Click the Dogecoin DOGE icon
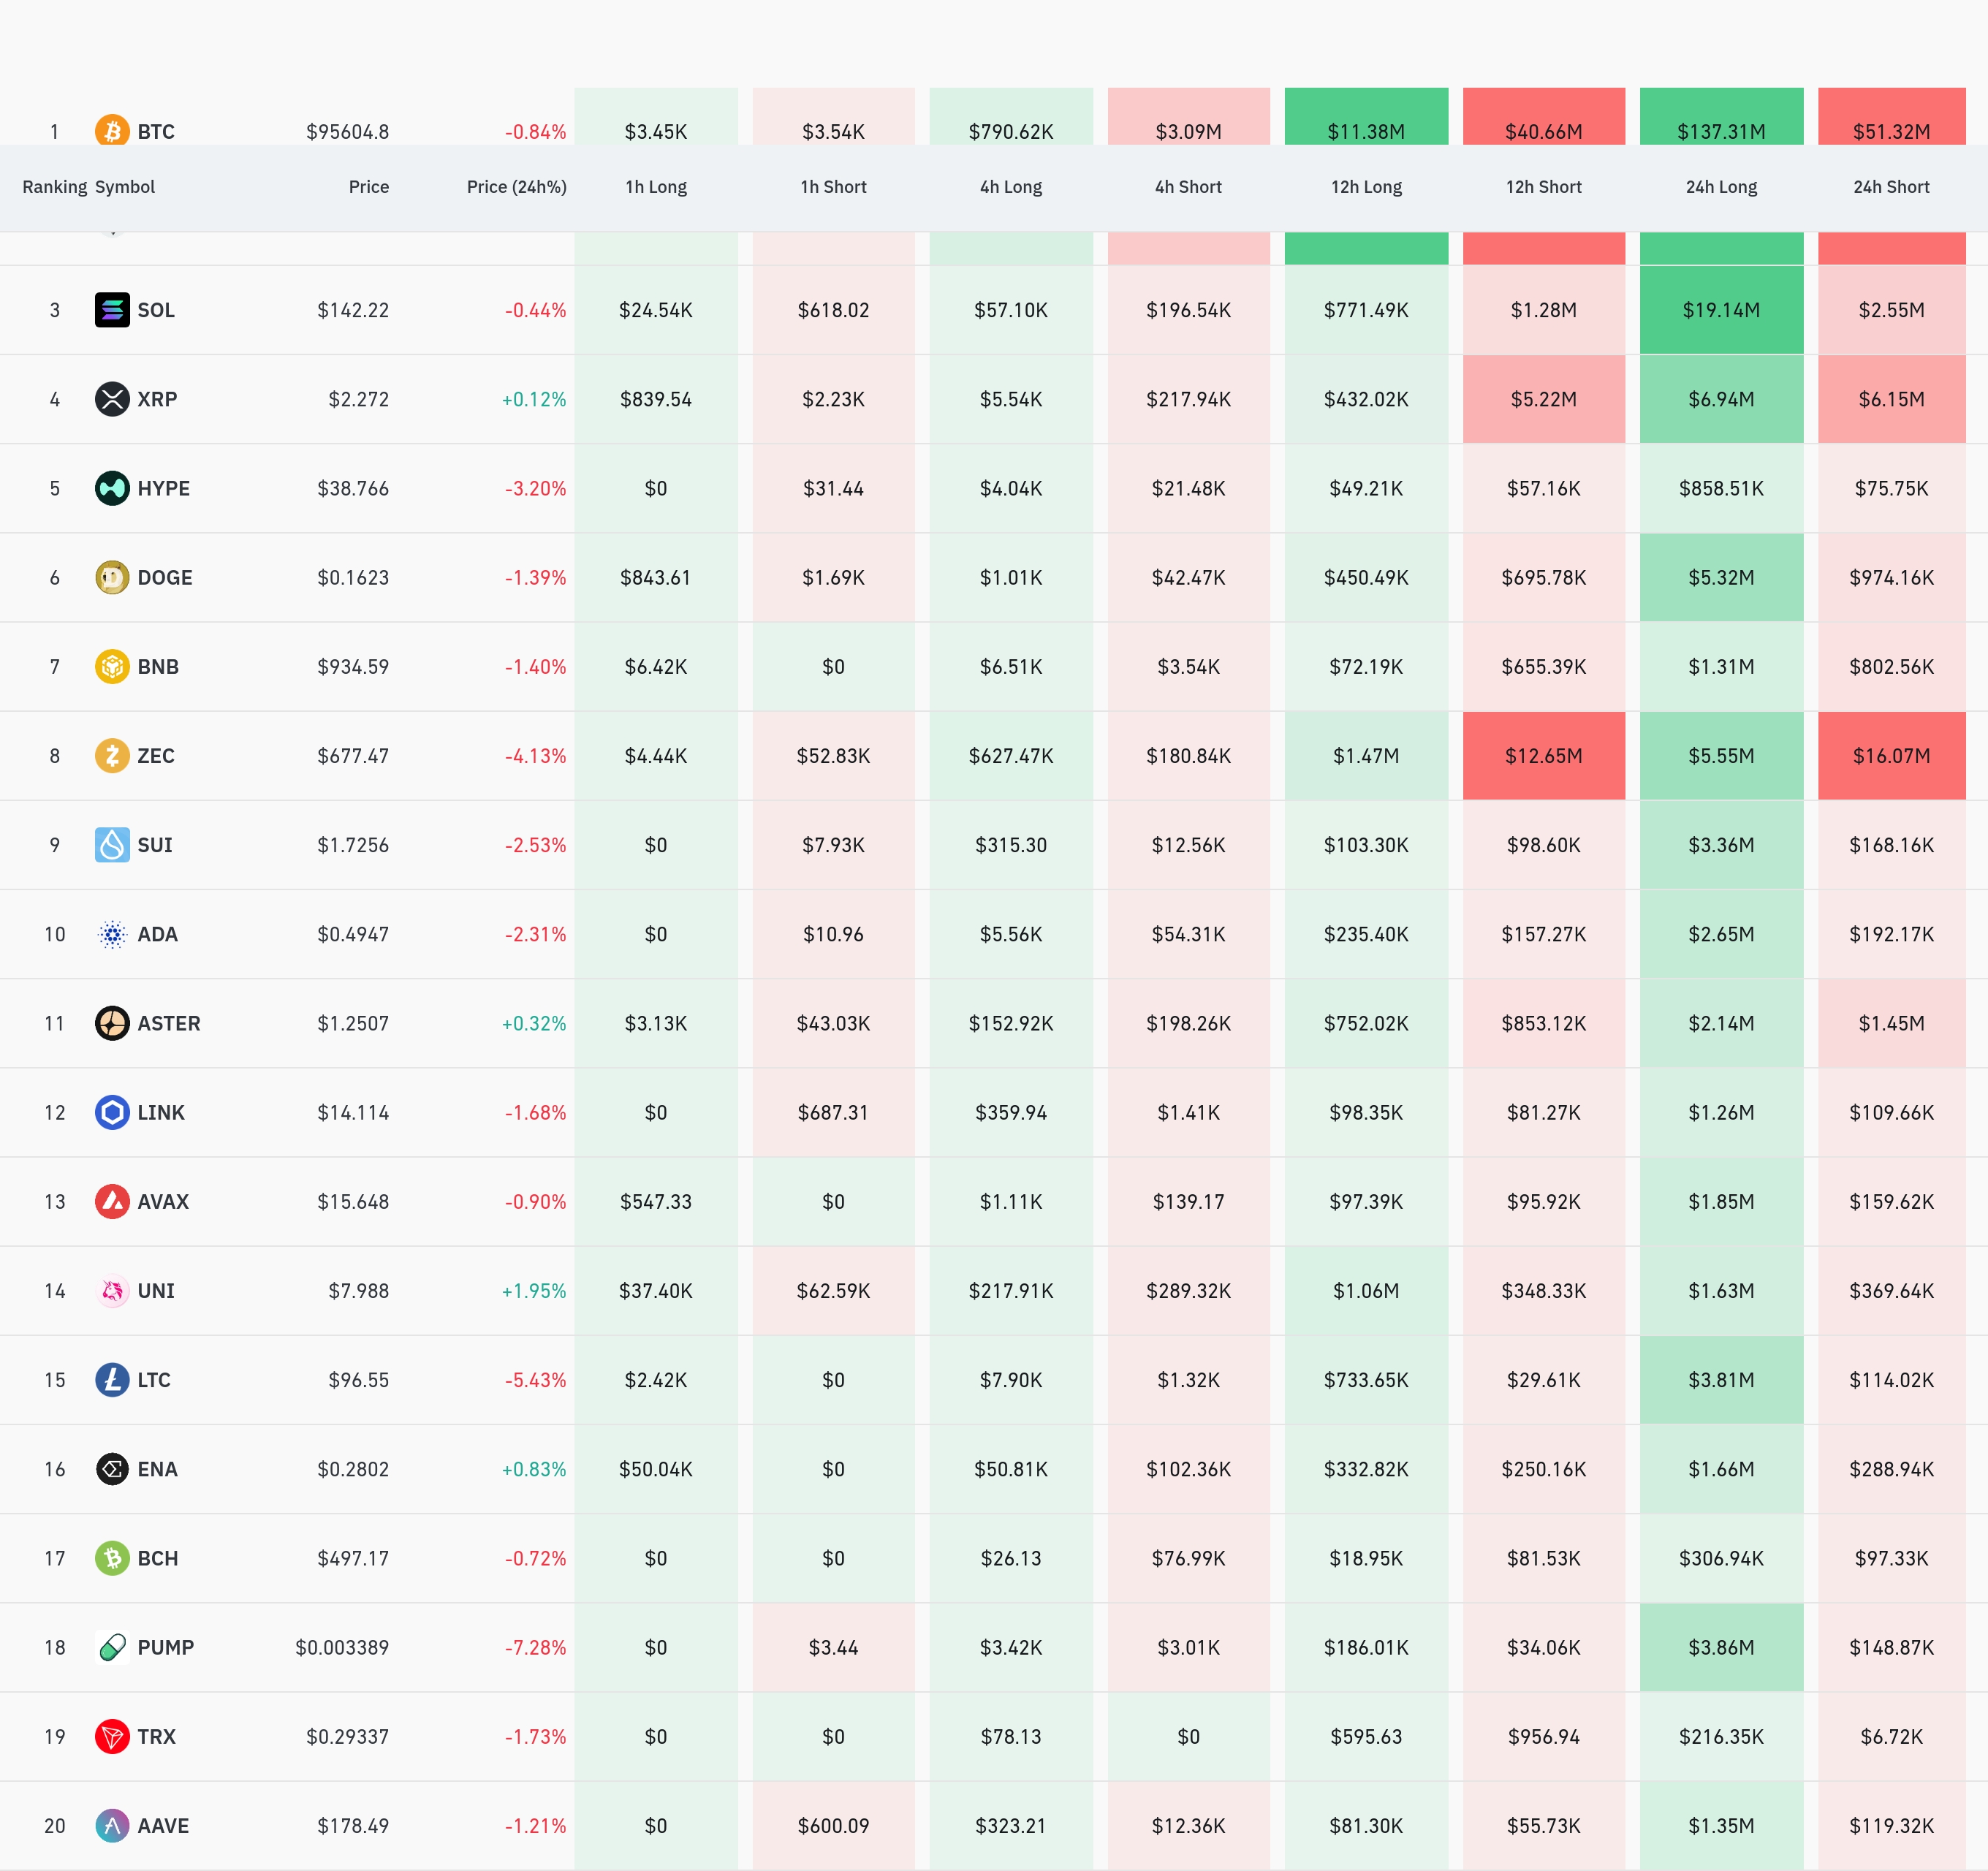This screenshot has width=1988, height=1871. [x=112, y=577]
